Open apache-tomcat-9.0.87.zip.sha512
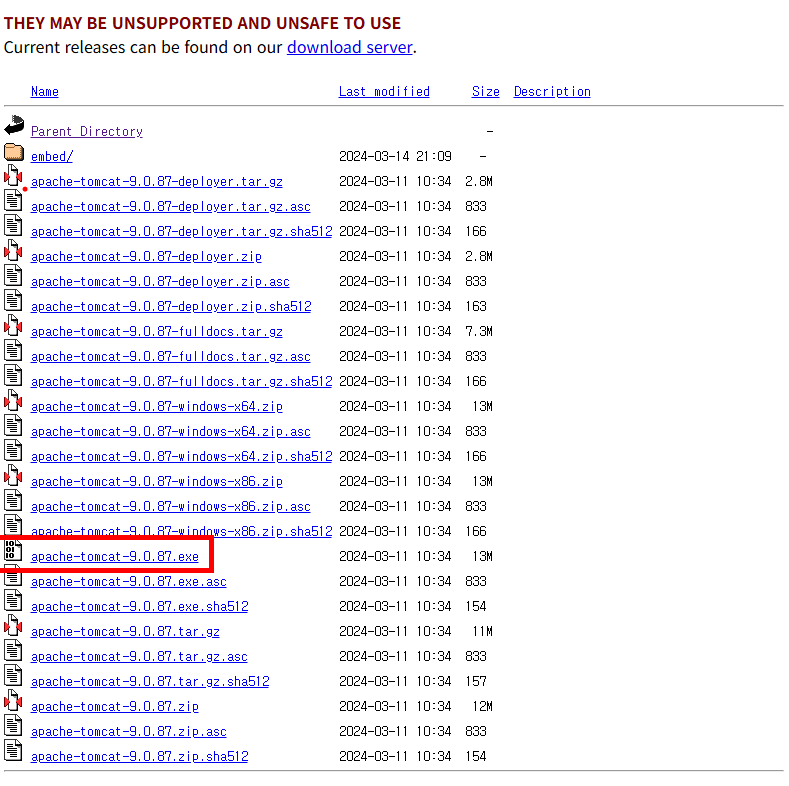 (139, 757)
